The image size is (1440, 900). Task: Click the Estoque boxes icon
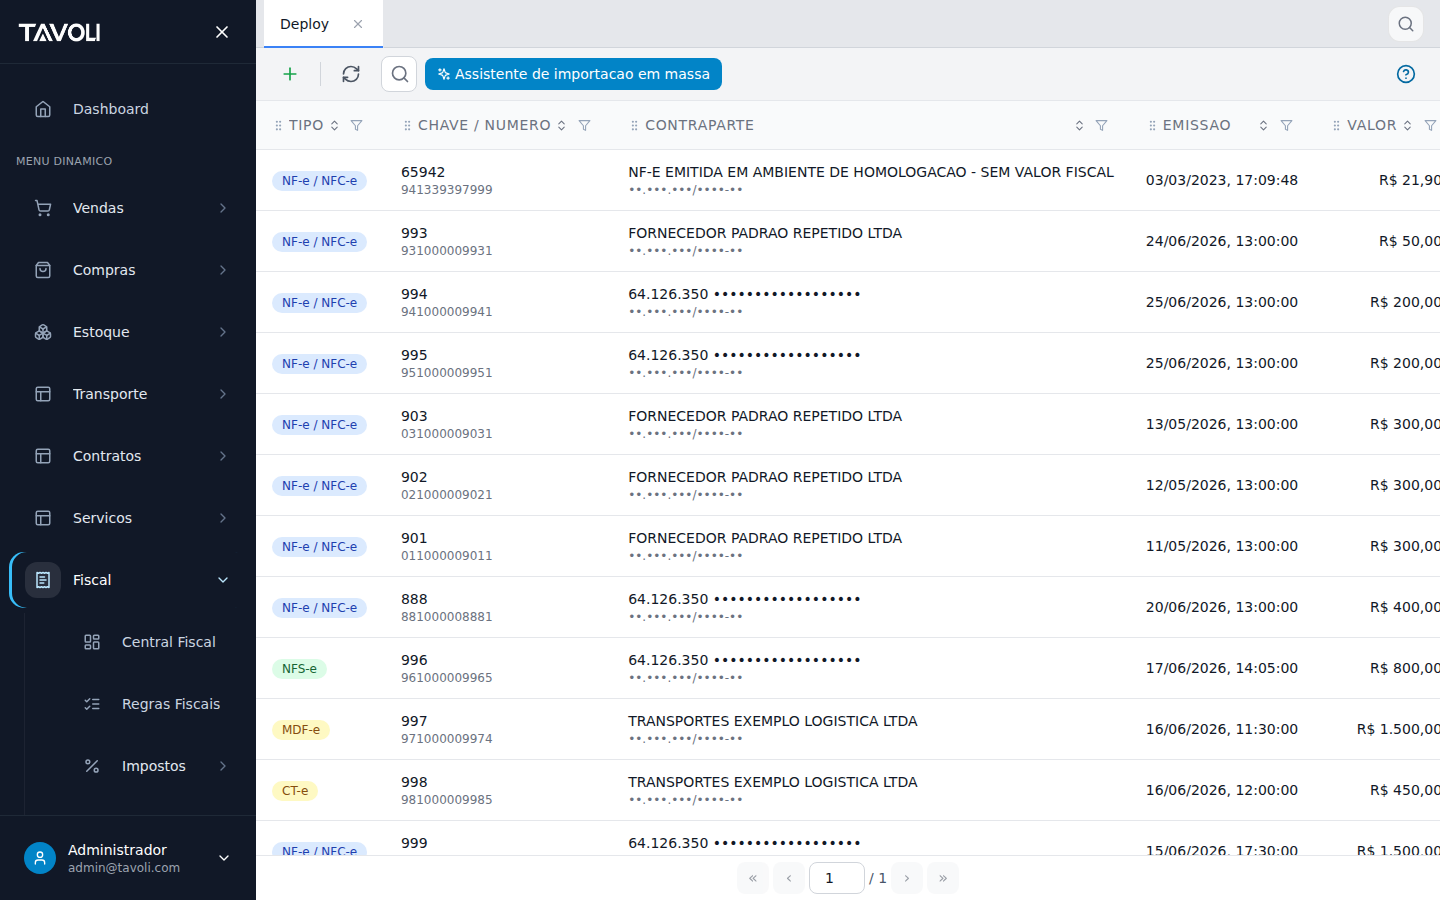coord(43,332)
